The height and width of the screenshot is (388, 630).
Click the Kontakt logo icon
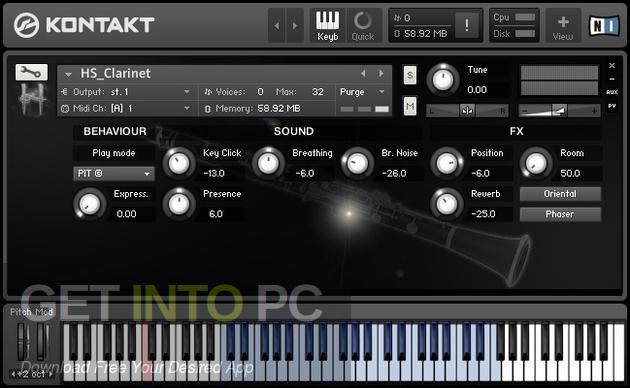pos(26,25)
